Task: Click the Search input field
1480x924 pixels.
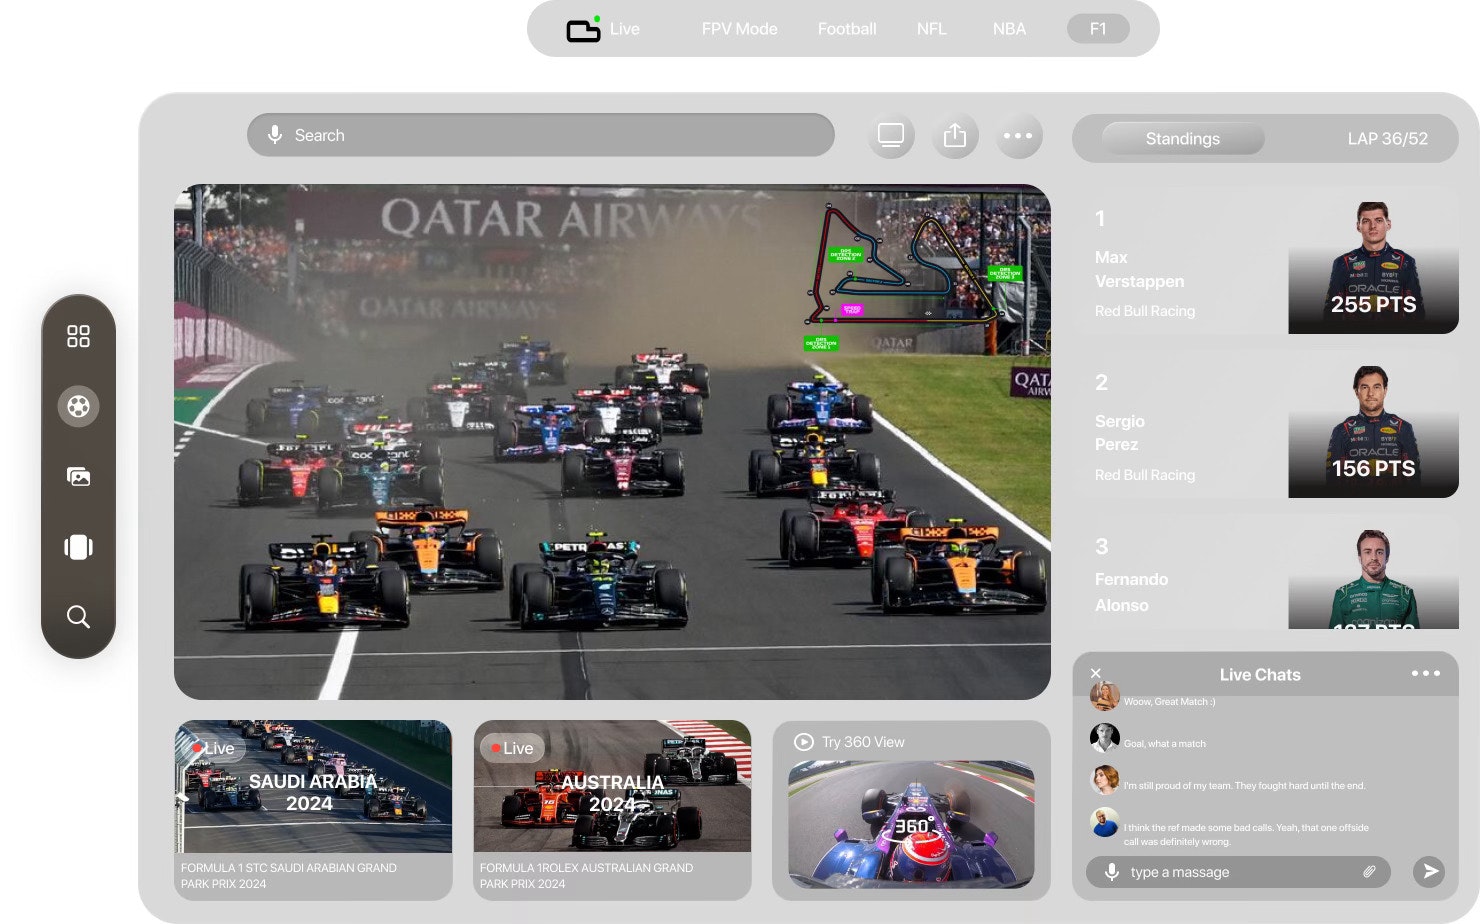Action: [x=541, y=135]
